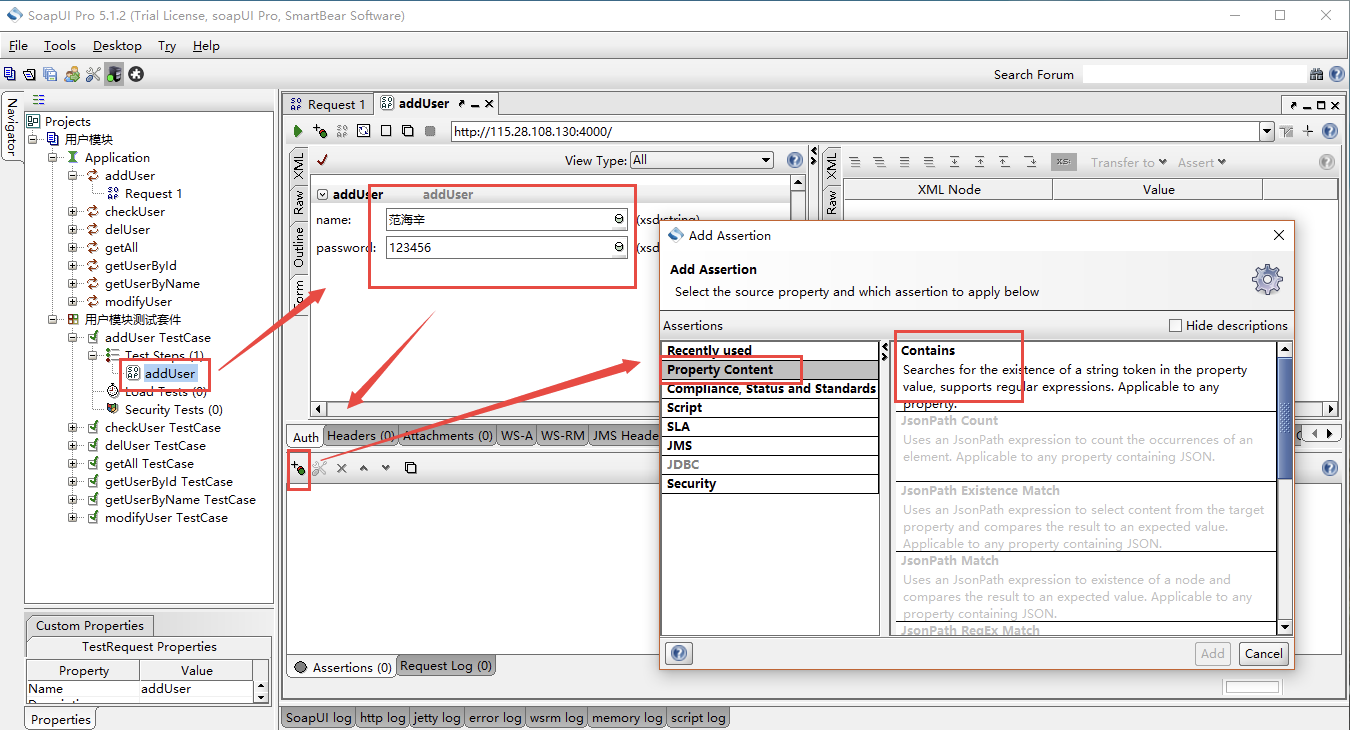This screenshot has height=730, width=1350.
Task: Click the Forum user icon in main toolbar
Action: (x=72, y=74)
